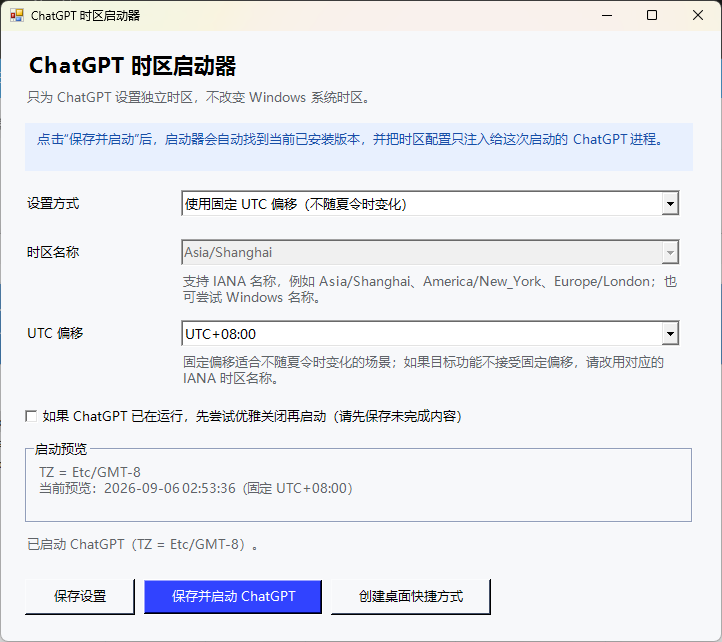The image size is (722, 642).
Task: Click the 设置方式 label
Action: tap(53, 203)
